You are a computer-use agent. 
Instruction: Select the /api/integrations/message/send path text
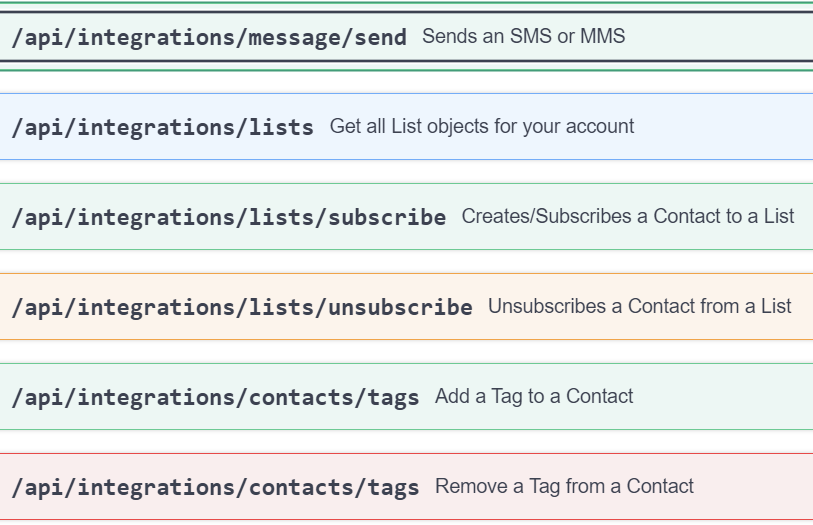click(209, 38)
